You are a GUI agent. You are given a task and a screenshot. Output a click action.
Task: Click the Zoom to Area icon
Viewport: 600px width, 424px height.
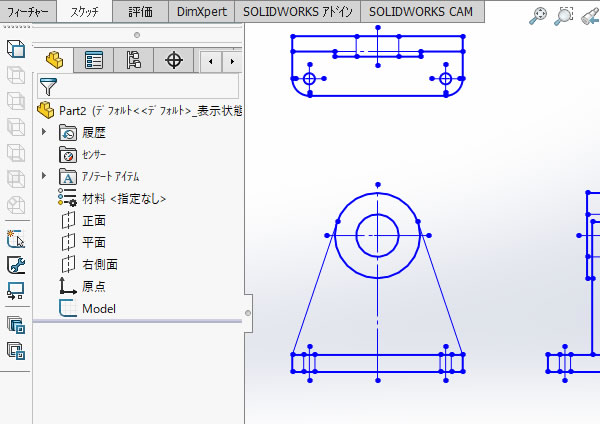pos(564,16)
